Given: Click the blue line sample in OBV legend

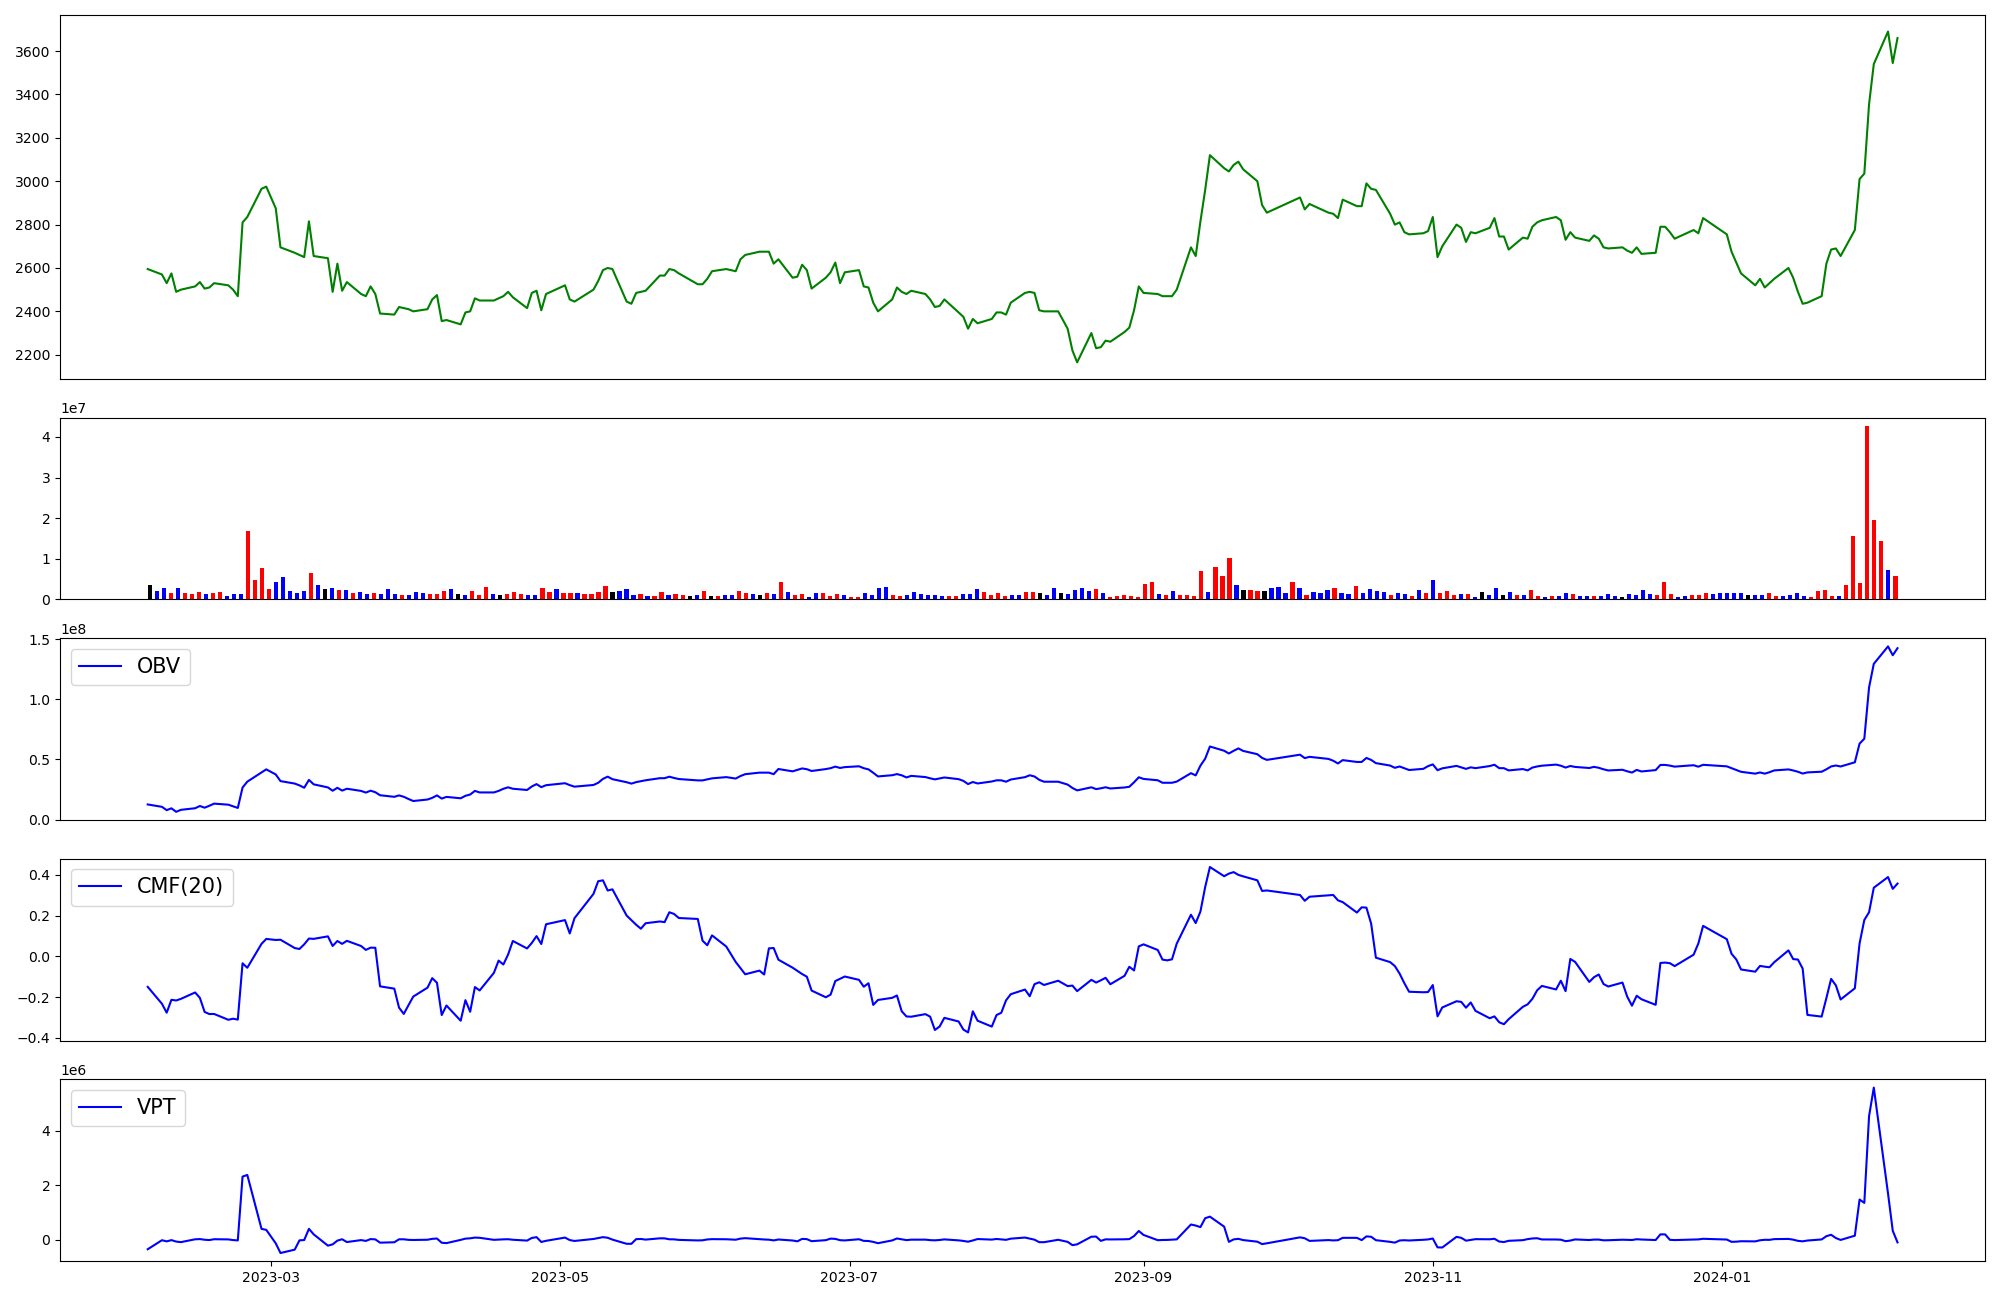Looking at the screenshot, I should tap(100, 667).
